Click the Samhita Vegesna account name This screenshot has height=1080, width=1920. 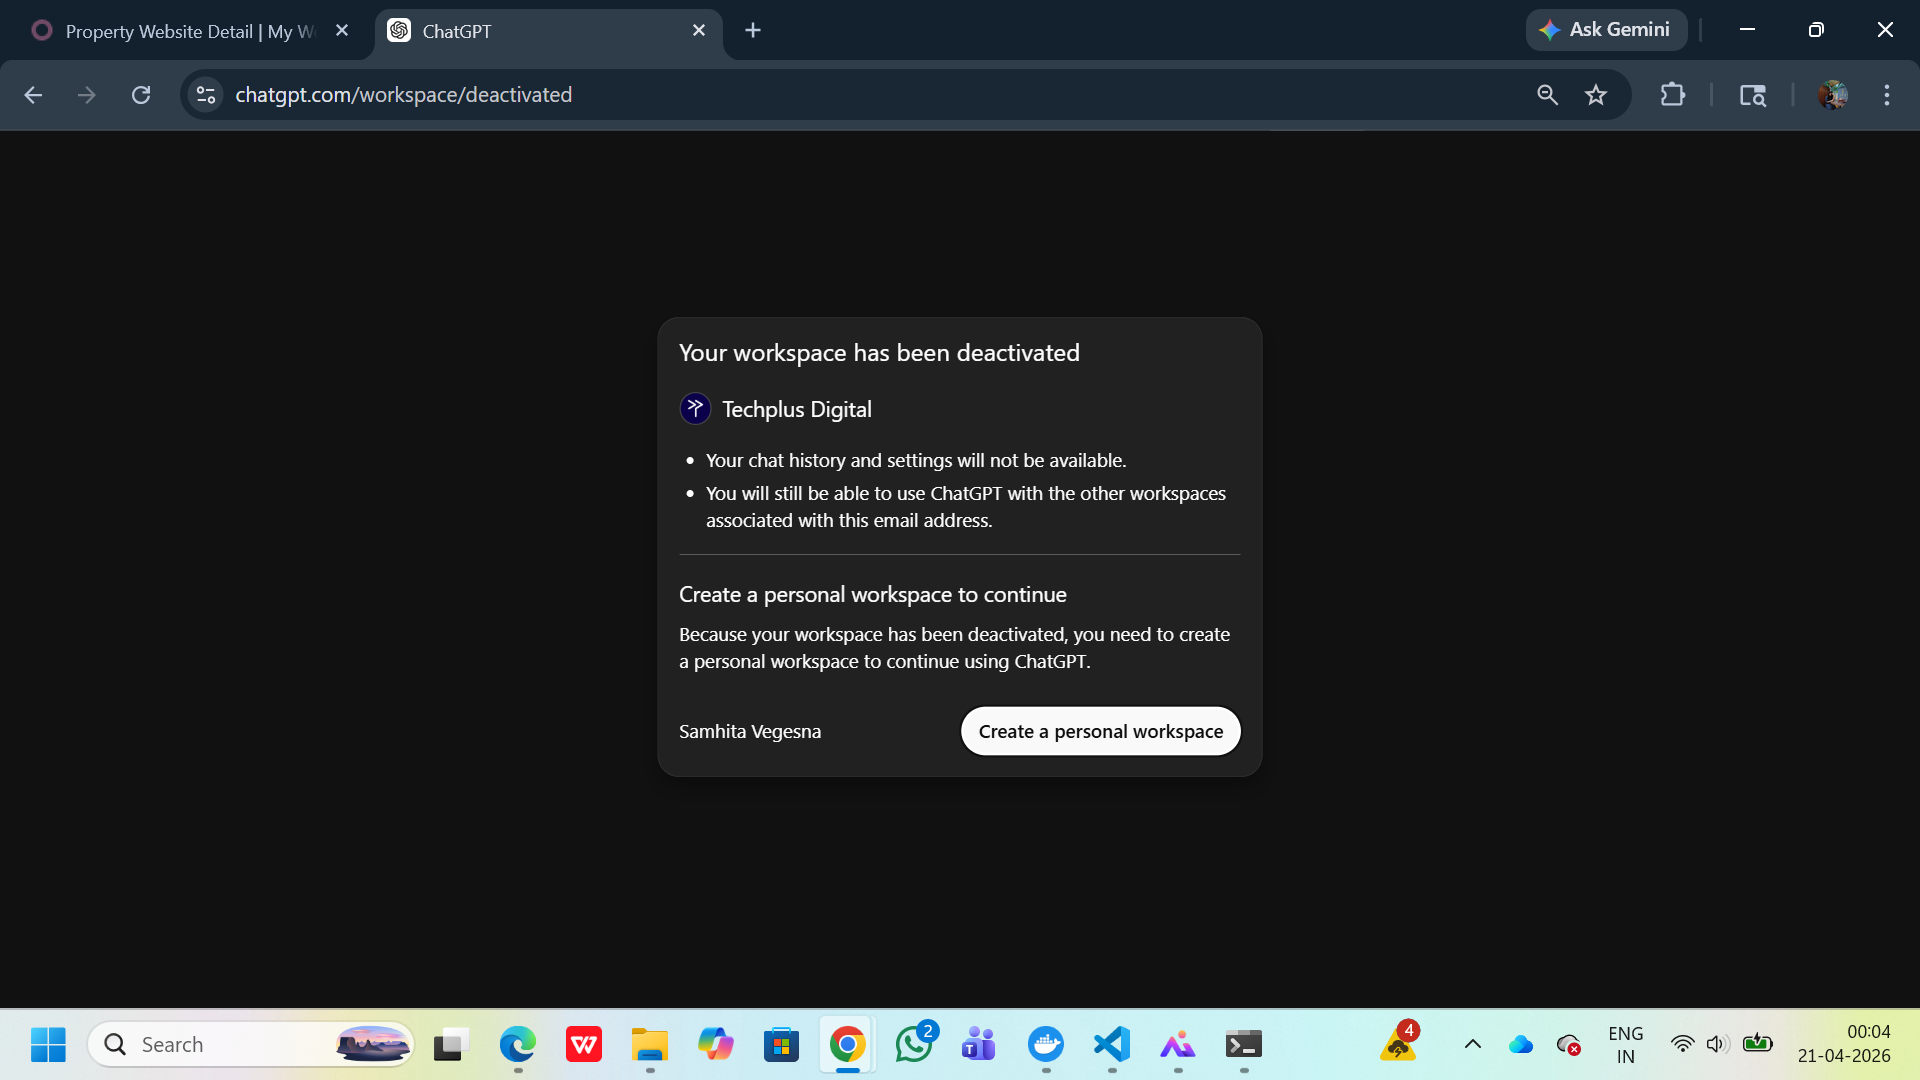click(750, 731)
